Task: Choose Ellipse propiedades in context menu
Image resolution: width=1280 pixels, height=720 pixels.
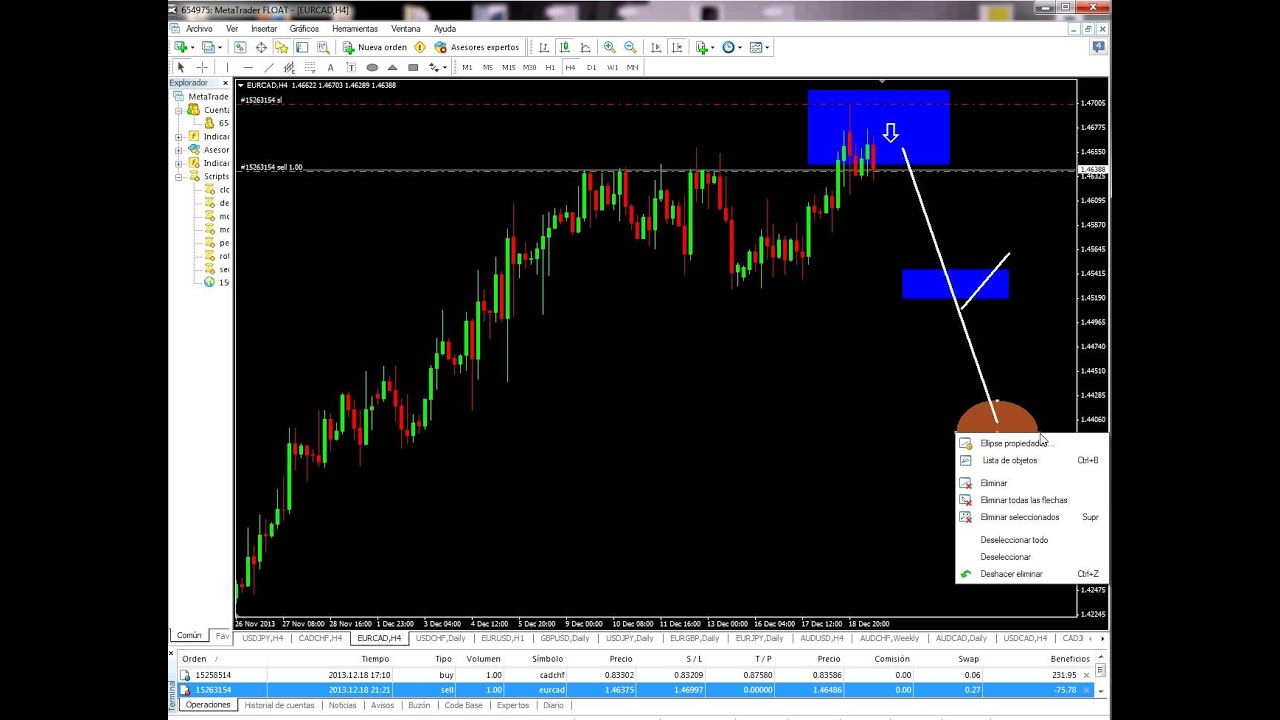Action: click(1031, 443)
